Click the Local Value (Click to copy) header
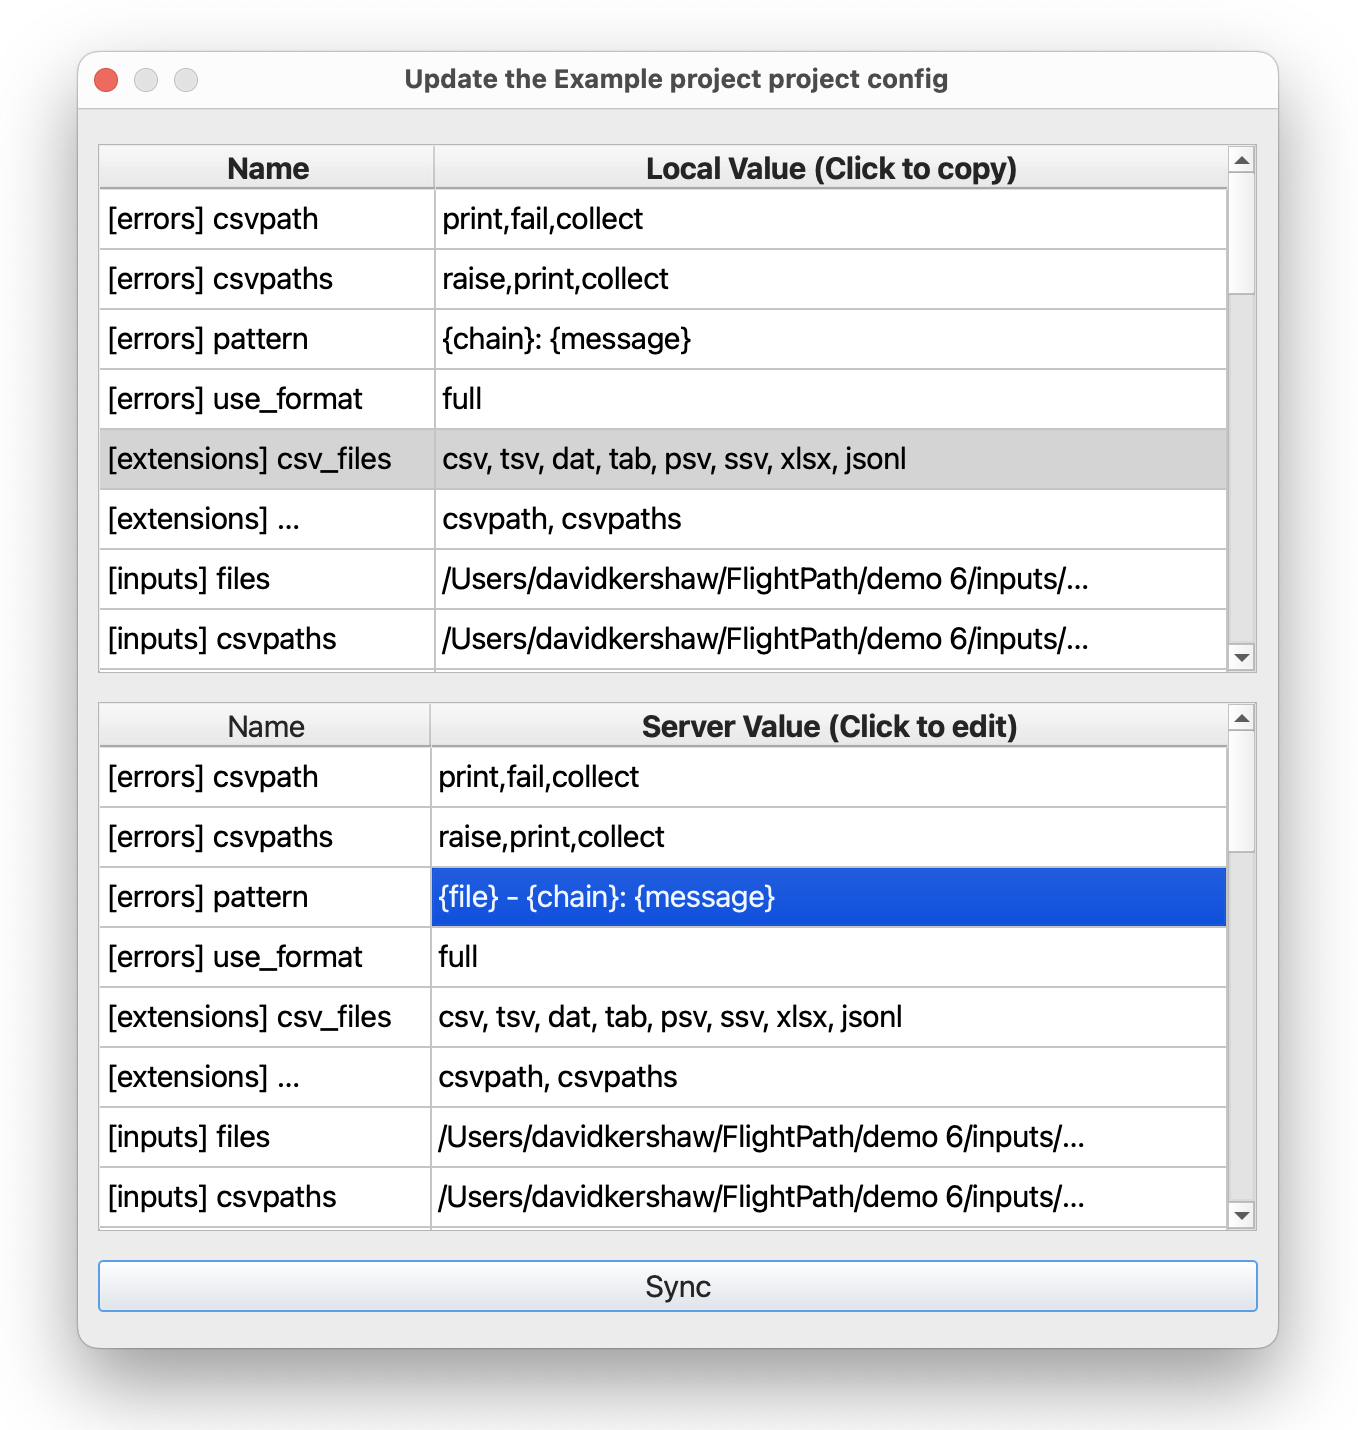 pyautogui.click(x=830, y=168)
